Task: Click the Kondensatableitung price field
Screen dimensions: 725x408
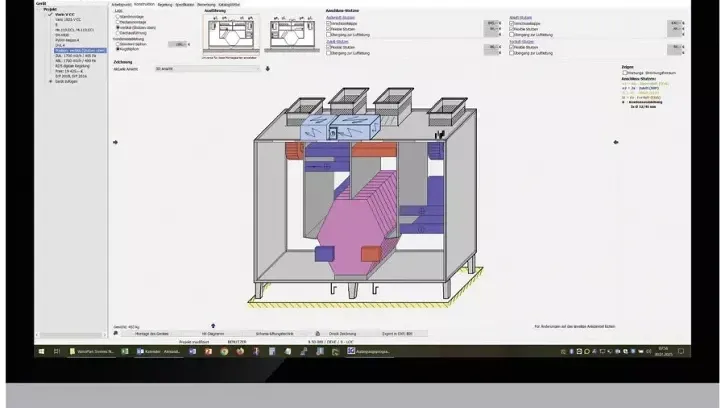Action: [x=177, y=44]
